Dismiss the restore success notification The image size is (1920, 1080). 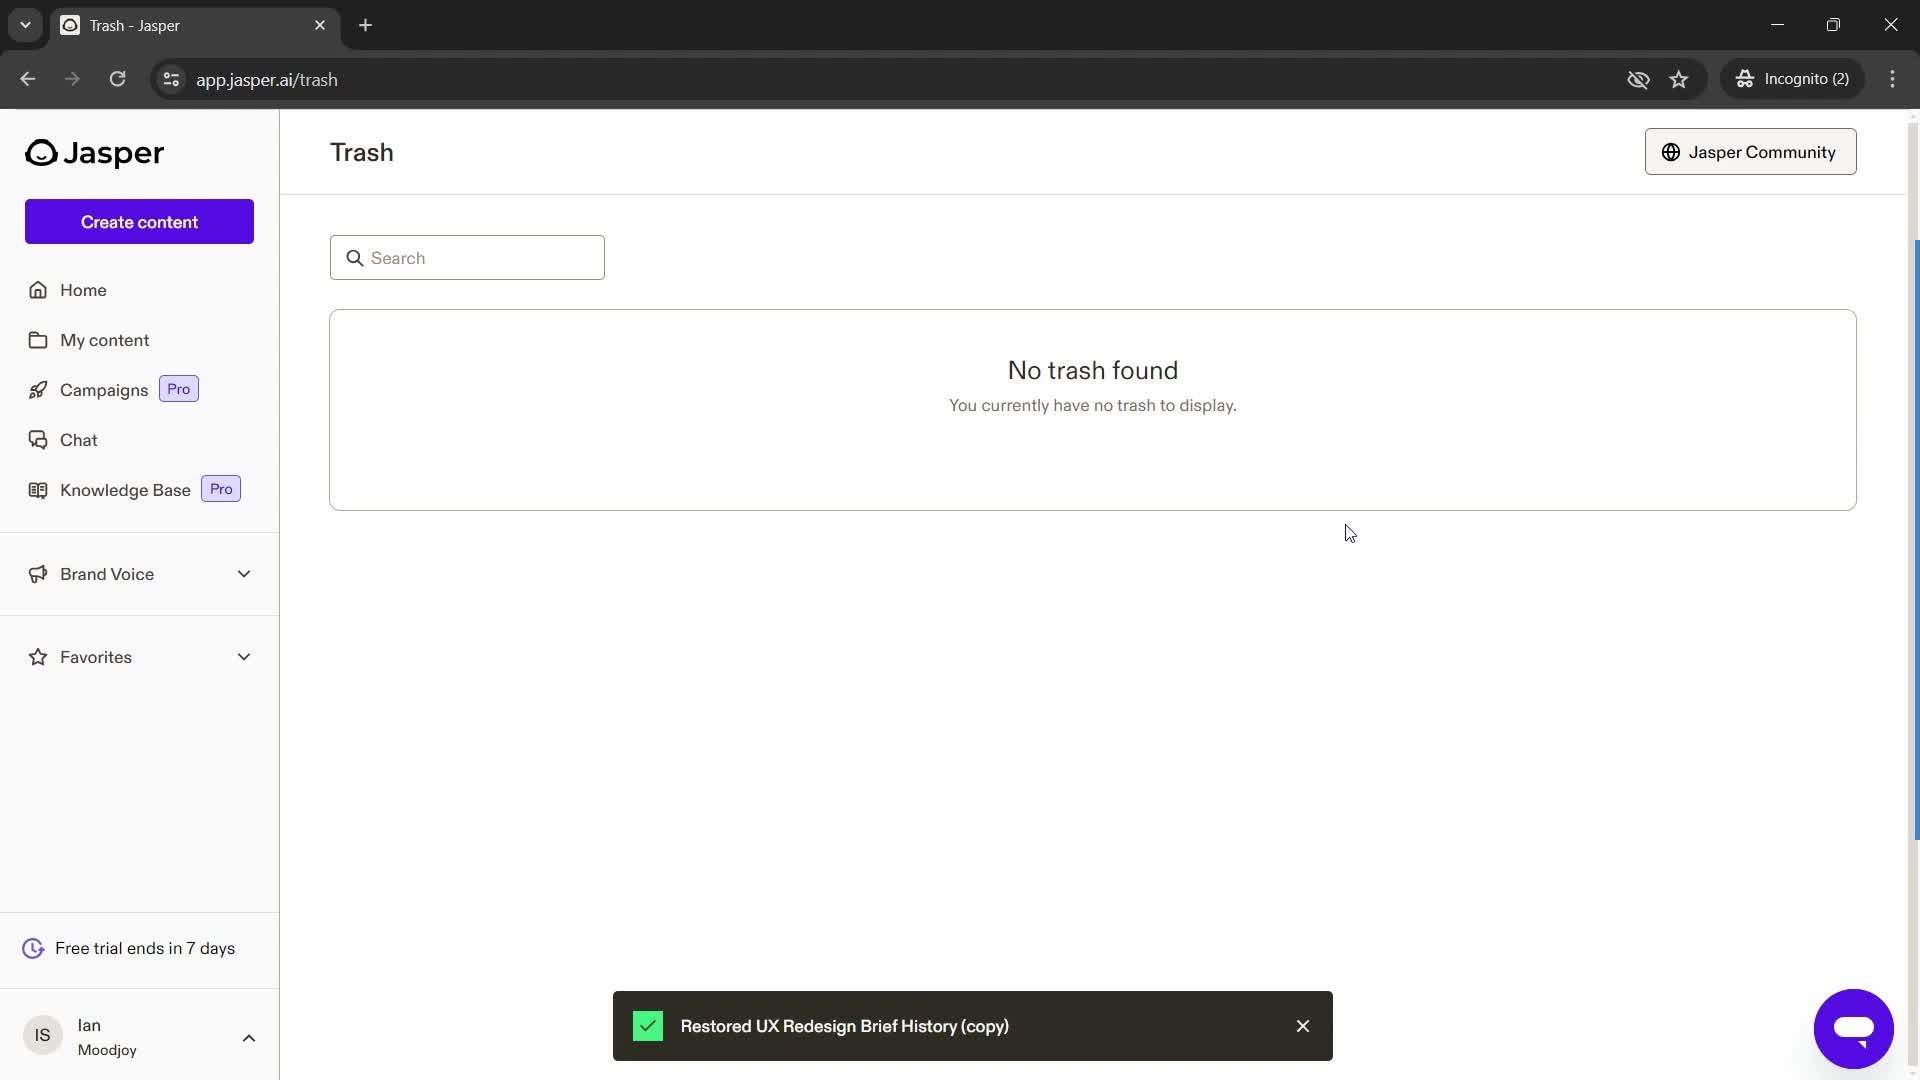[x=1303, y=1026]
